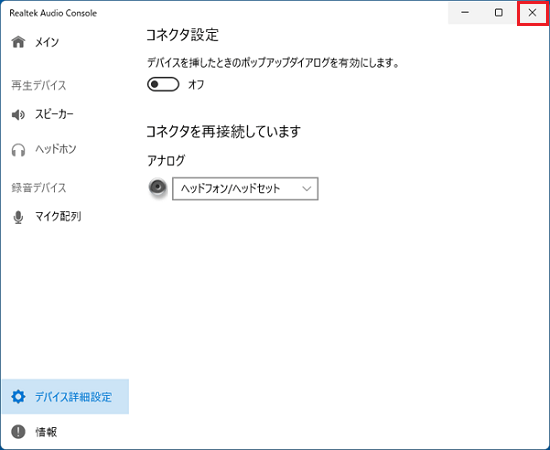Image resolution: width=550 pixels, height=450 pixels.
Task: Select the スピーカー speaker icon
Action: pyautogui.click(x=18, y=115)
